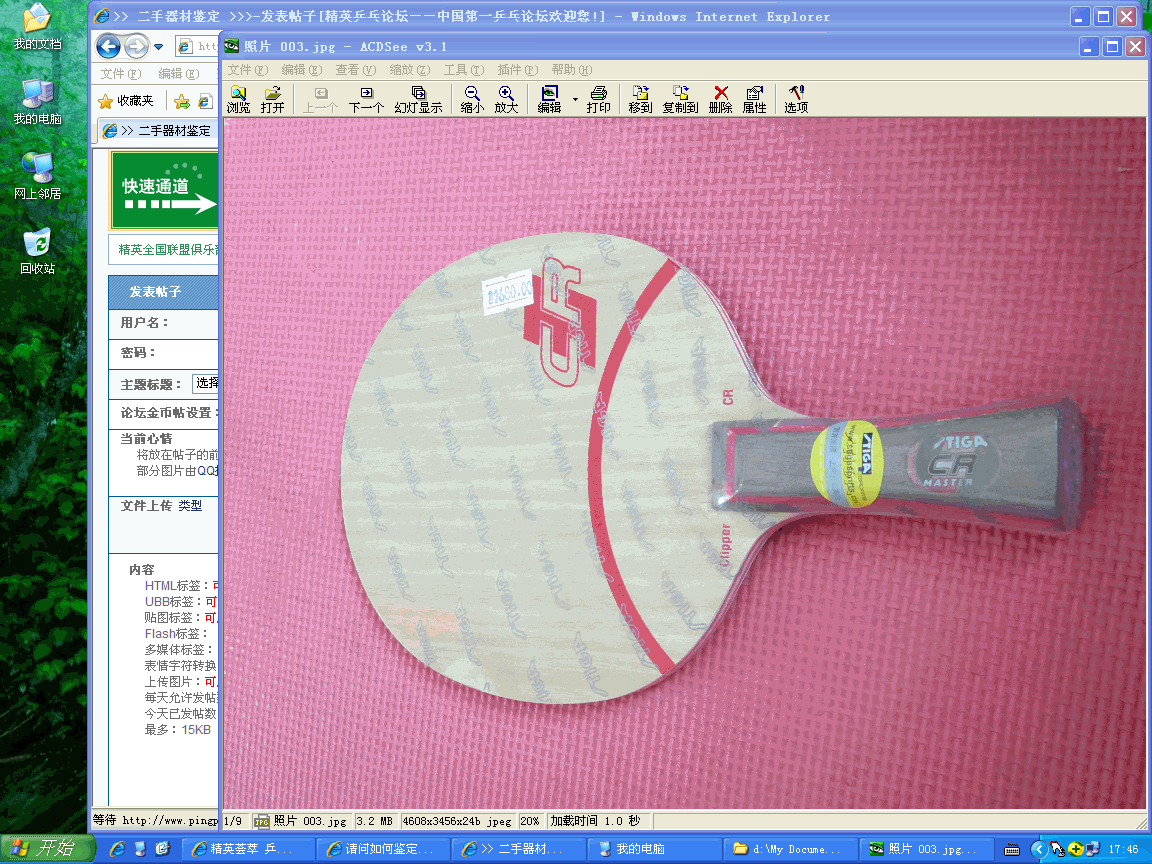Zoom in using the 放大 icon
The height and width of the screenshot is (864, 1152).
(x=506, y=99)
